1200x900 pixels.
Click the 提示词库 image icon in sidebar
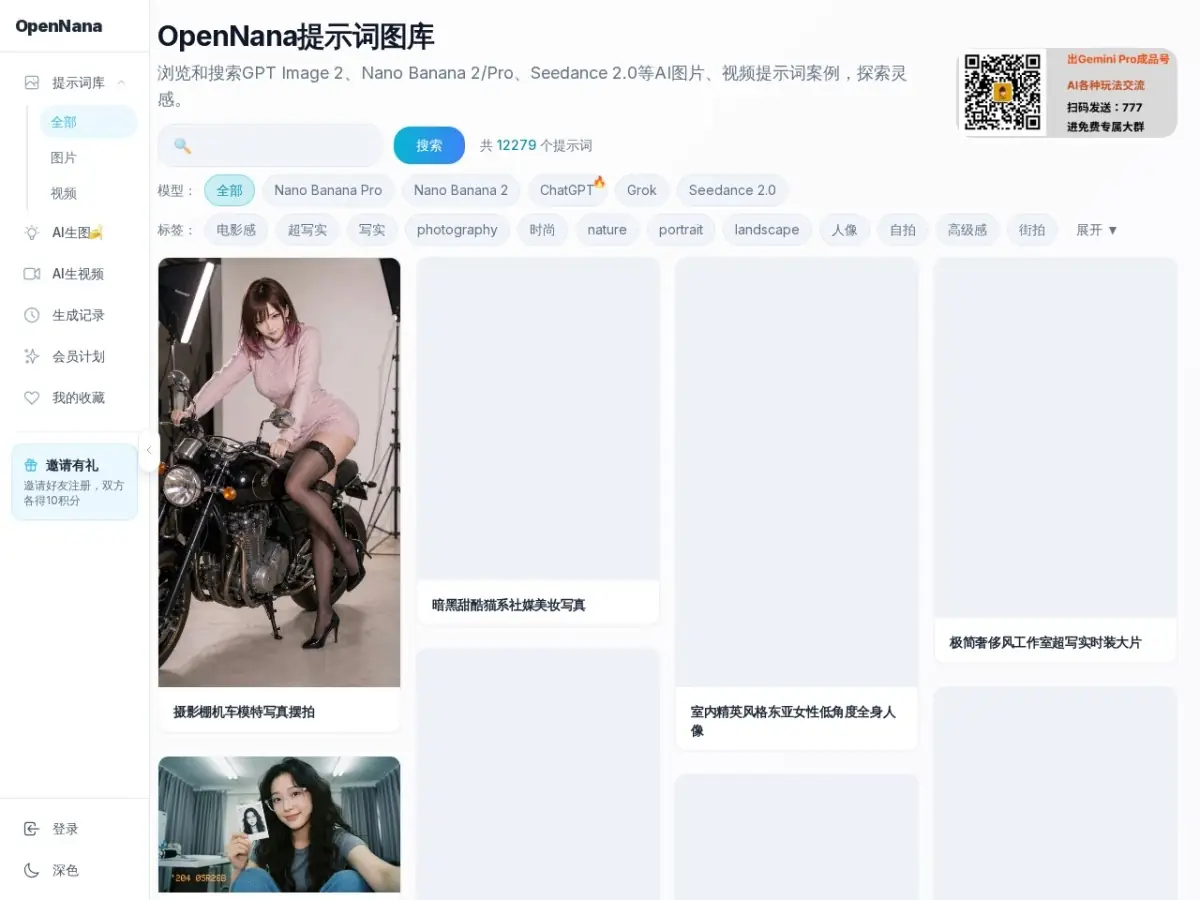(32, 83)
